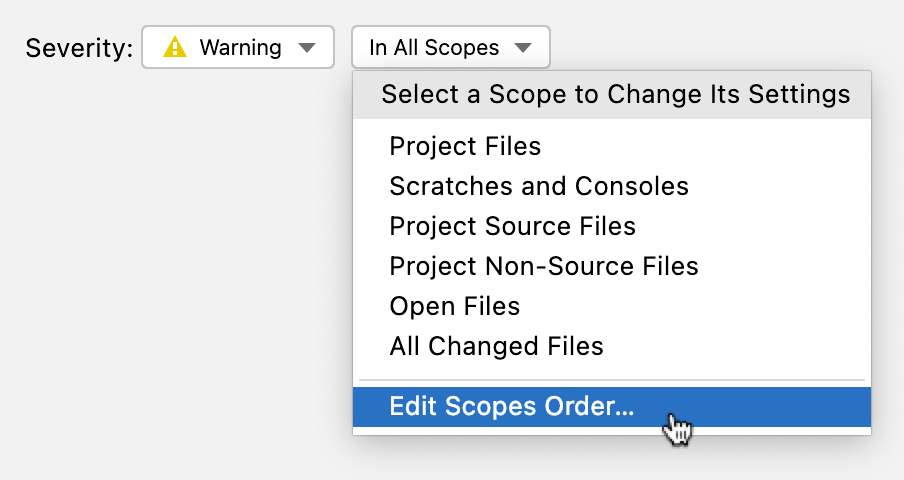The image size is (904, 480).
Task: Click the In All Scopes arrow
Action: pyautogui.click(x=522, y=48)
